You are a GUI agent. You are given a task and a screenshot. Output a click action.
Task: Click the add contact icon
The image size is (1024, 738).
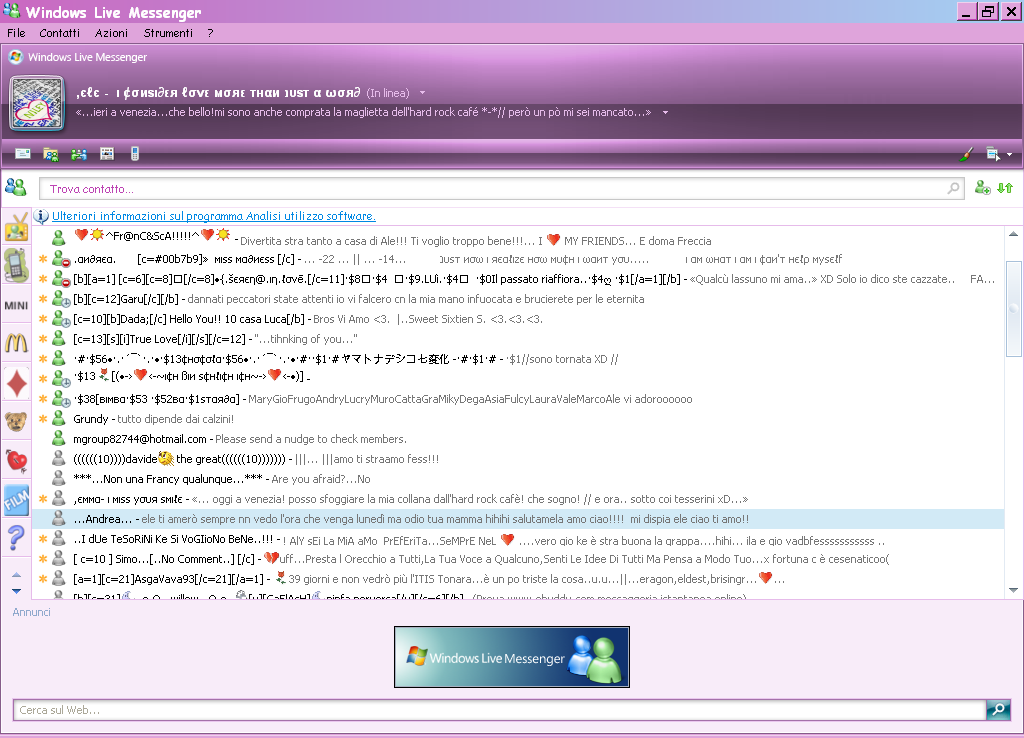click(982, 188)
